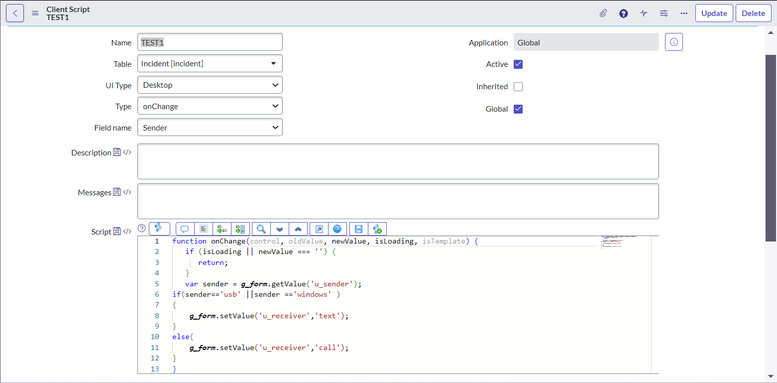The width and height of the screenshot is (777, 383).
Task: Check the Inherited checkbox
Action: point(518,87)
